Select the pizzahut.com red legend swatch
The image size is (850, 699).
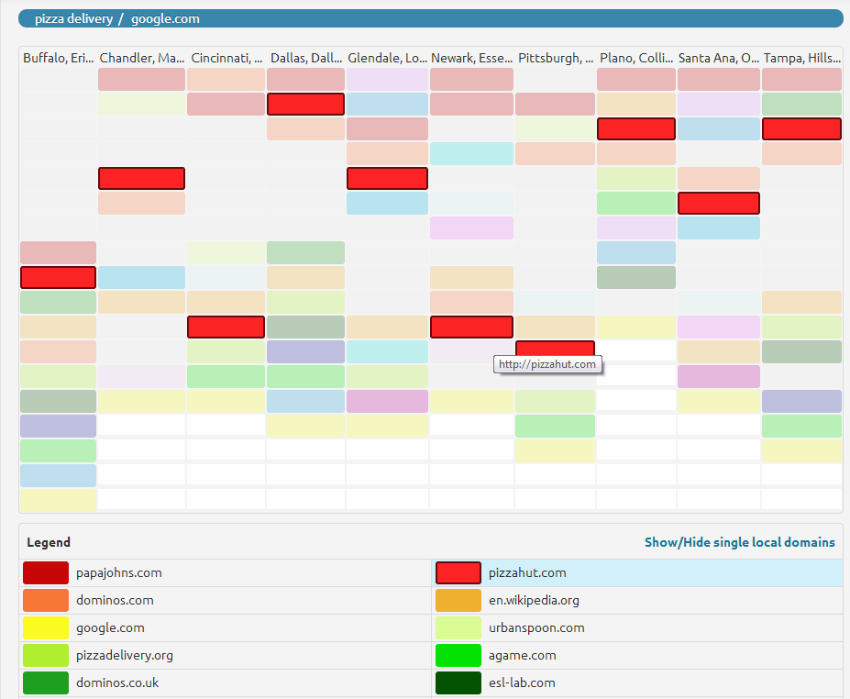coord(458,573)
